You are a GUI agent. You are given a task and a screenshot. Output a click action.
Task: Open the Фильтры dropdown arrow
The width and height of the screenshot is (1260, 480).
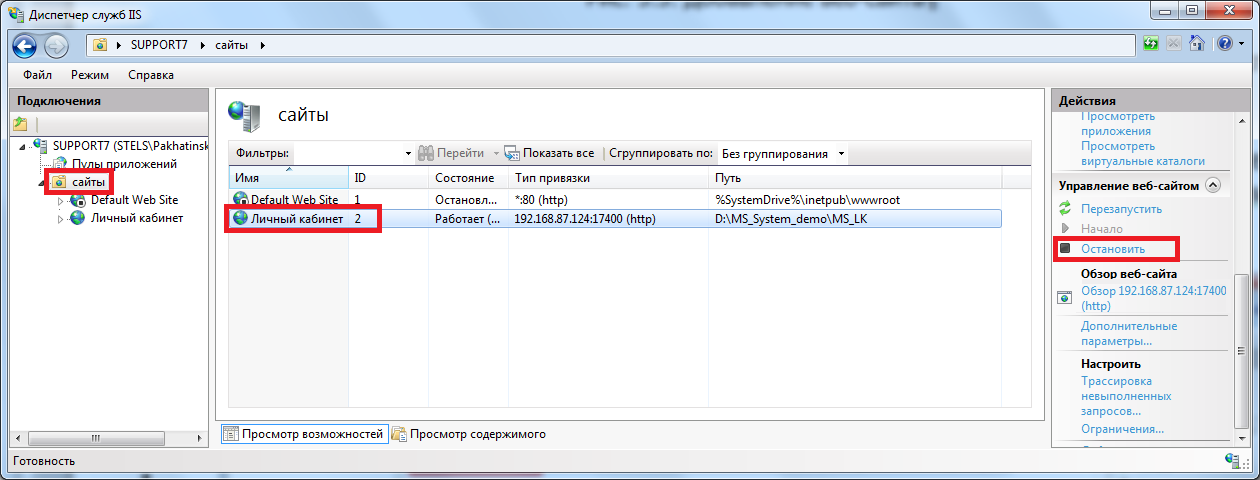(408, 154)
